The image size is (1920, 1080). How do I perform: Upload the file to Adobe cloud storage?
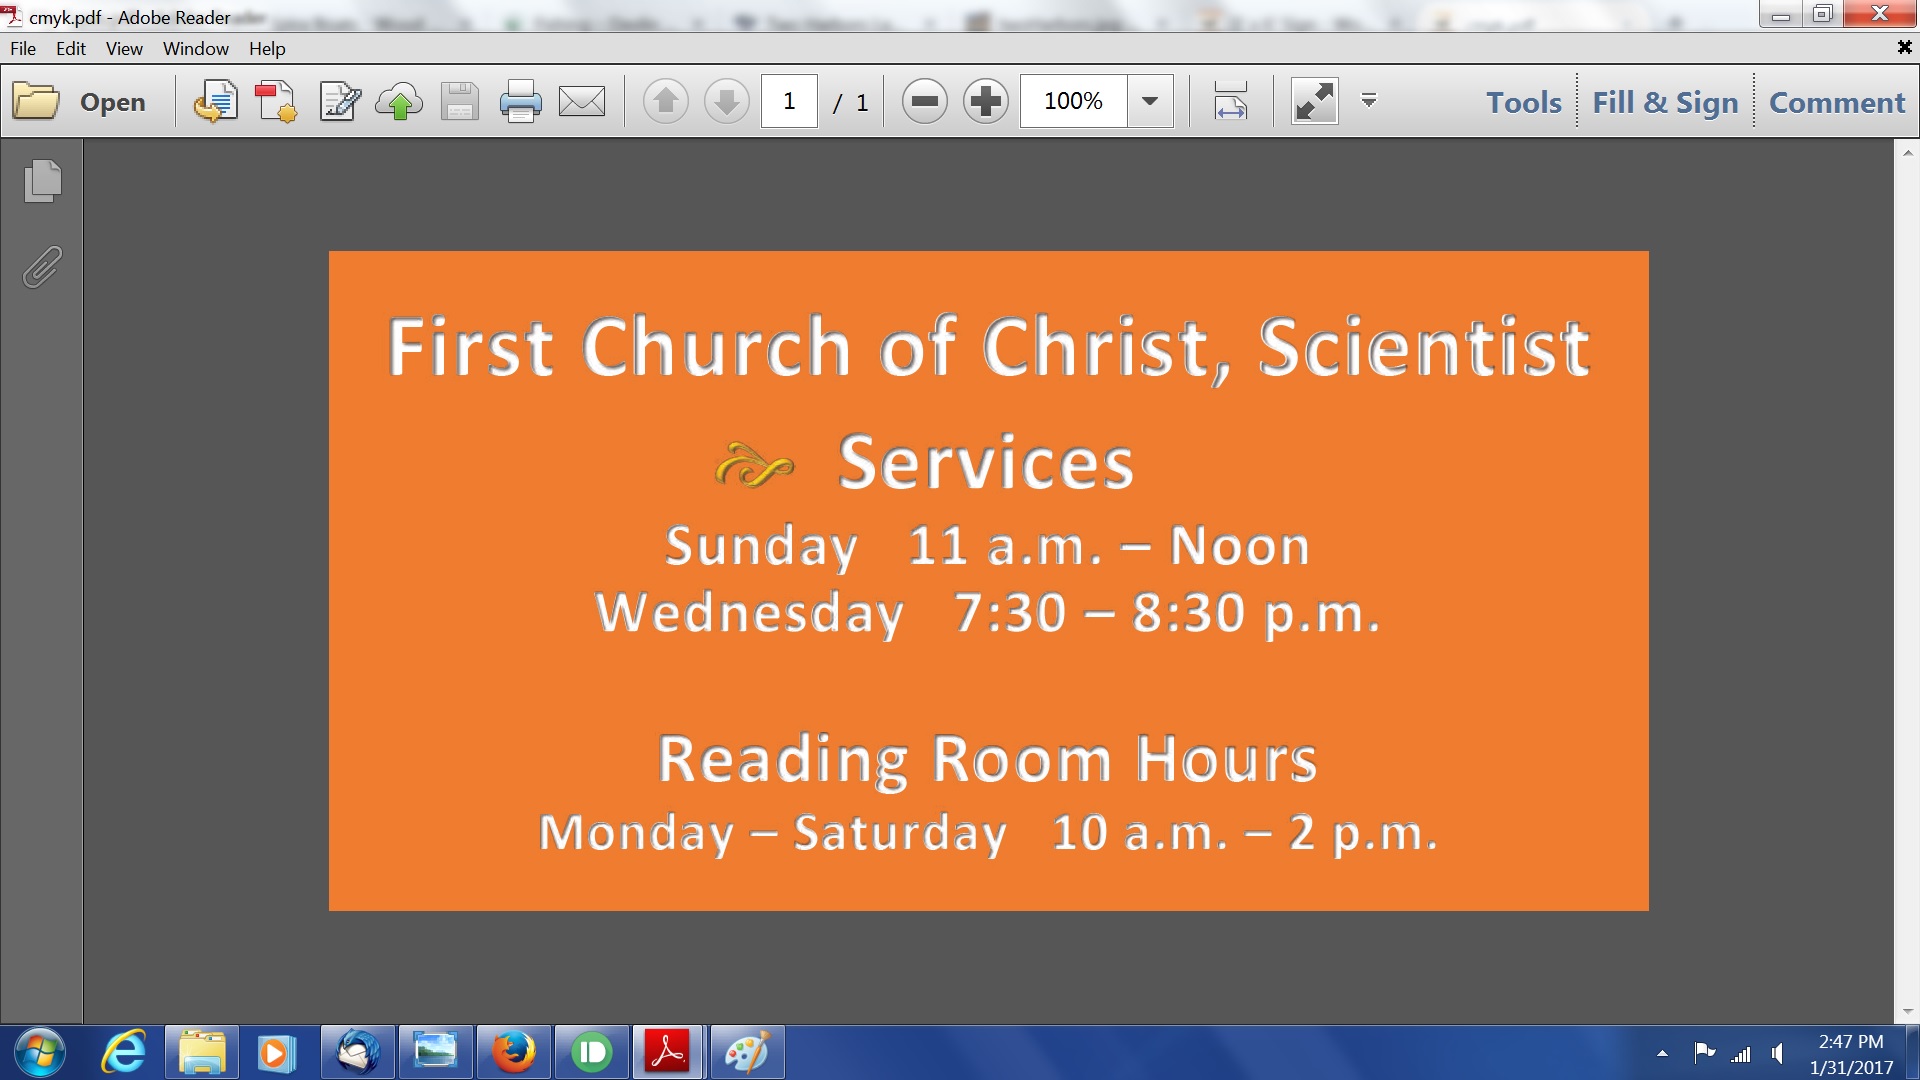pyautogui.click(x=399, y=101)
